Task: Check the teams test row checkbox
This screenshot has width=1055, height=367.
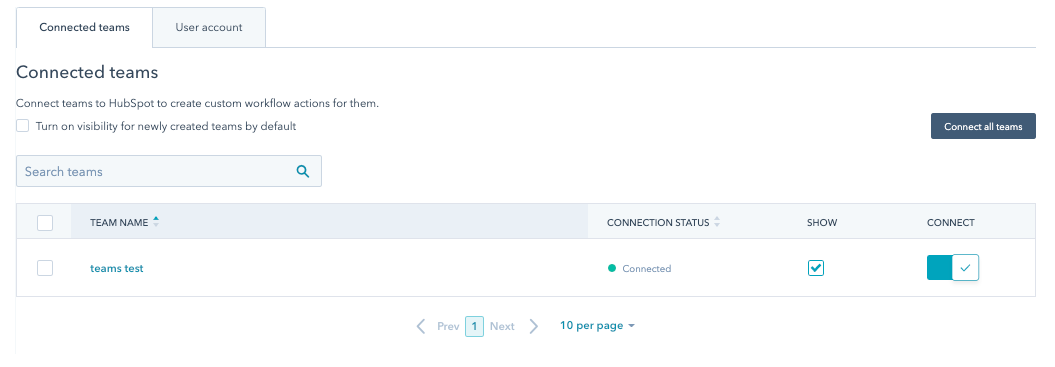Action: point(45,268)
